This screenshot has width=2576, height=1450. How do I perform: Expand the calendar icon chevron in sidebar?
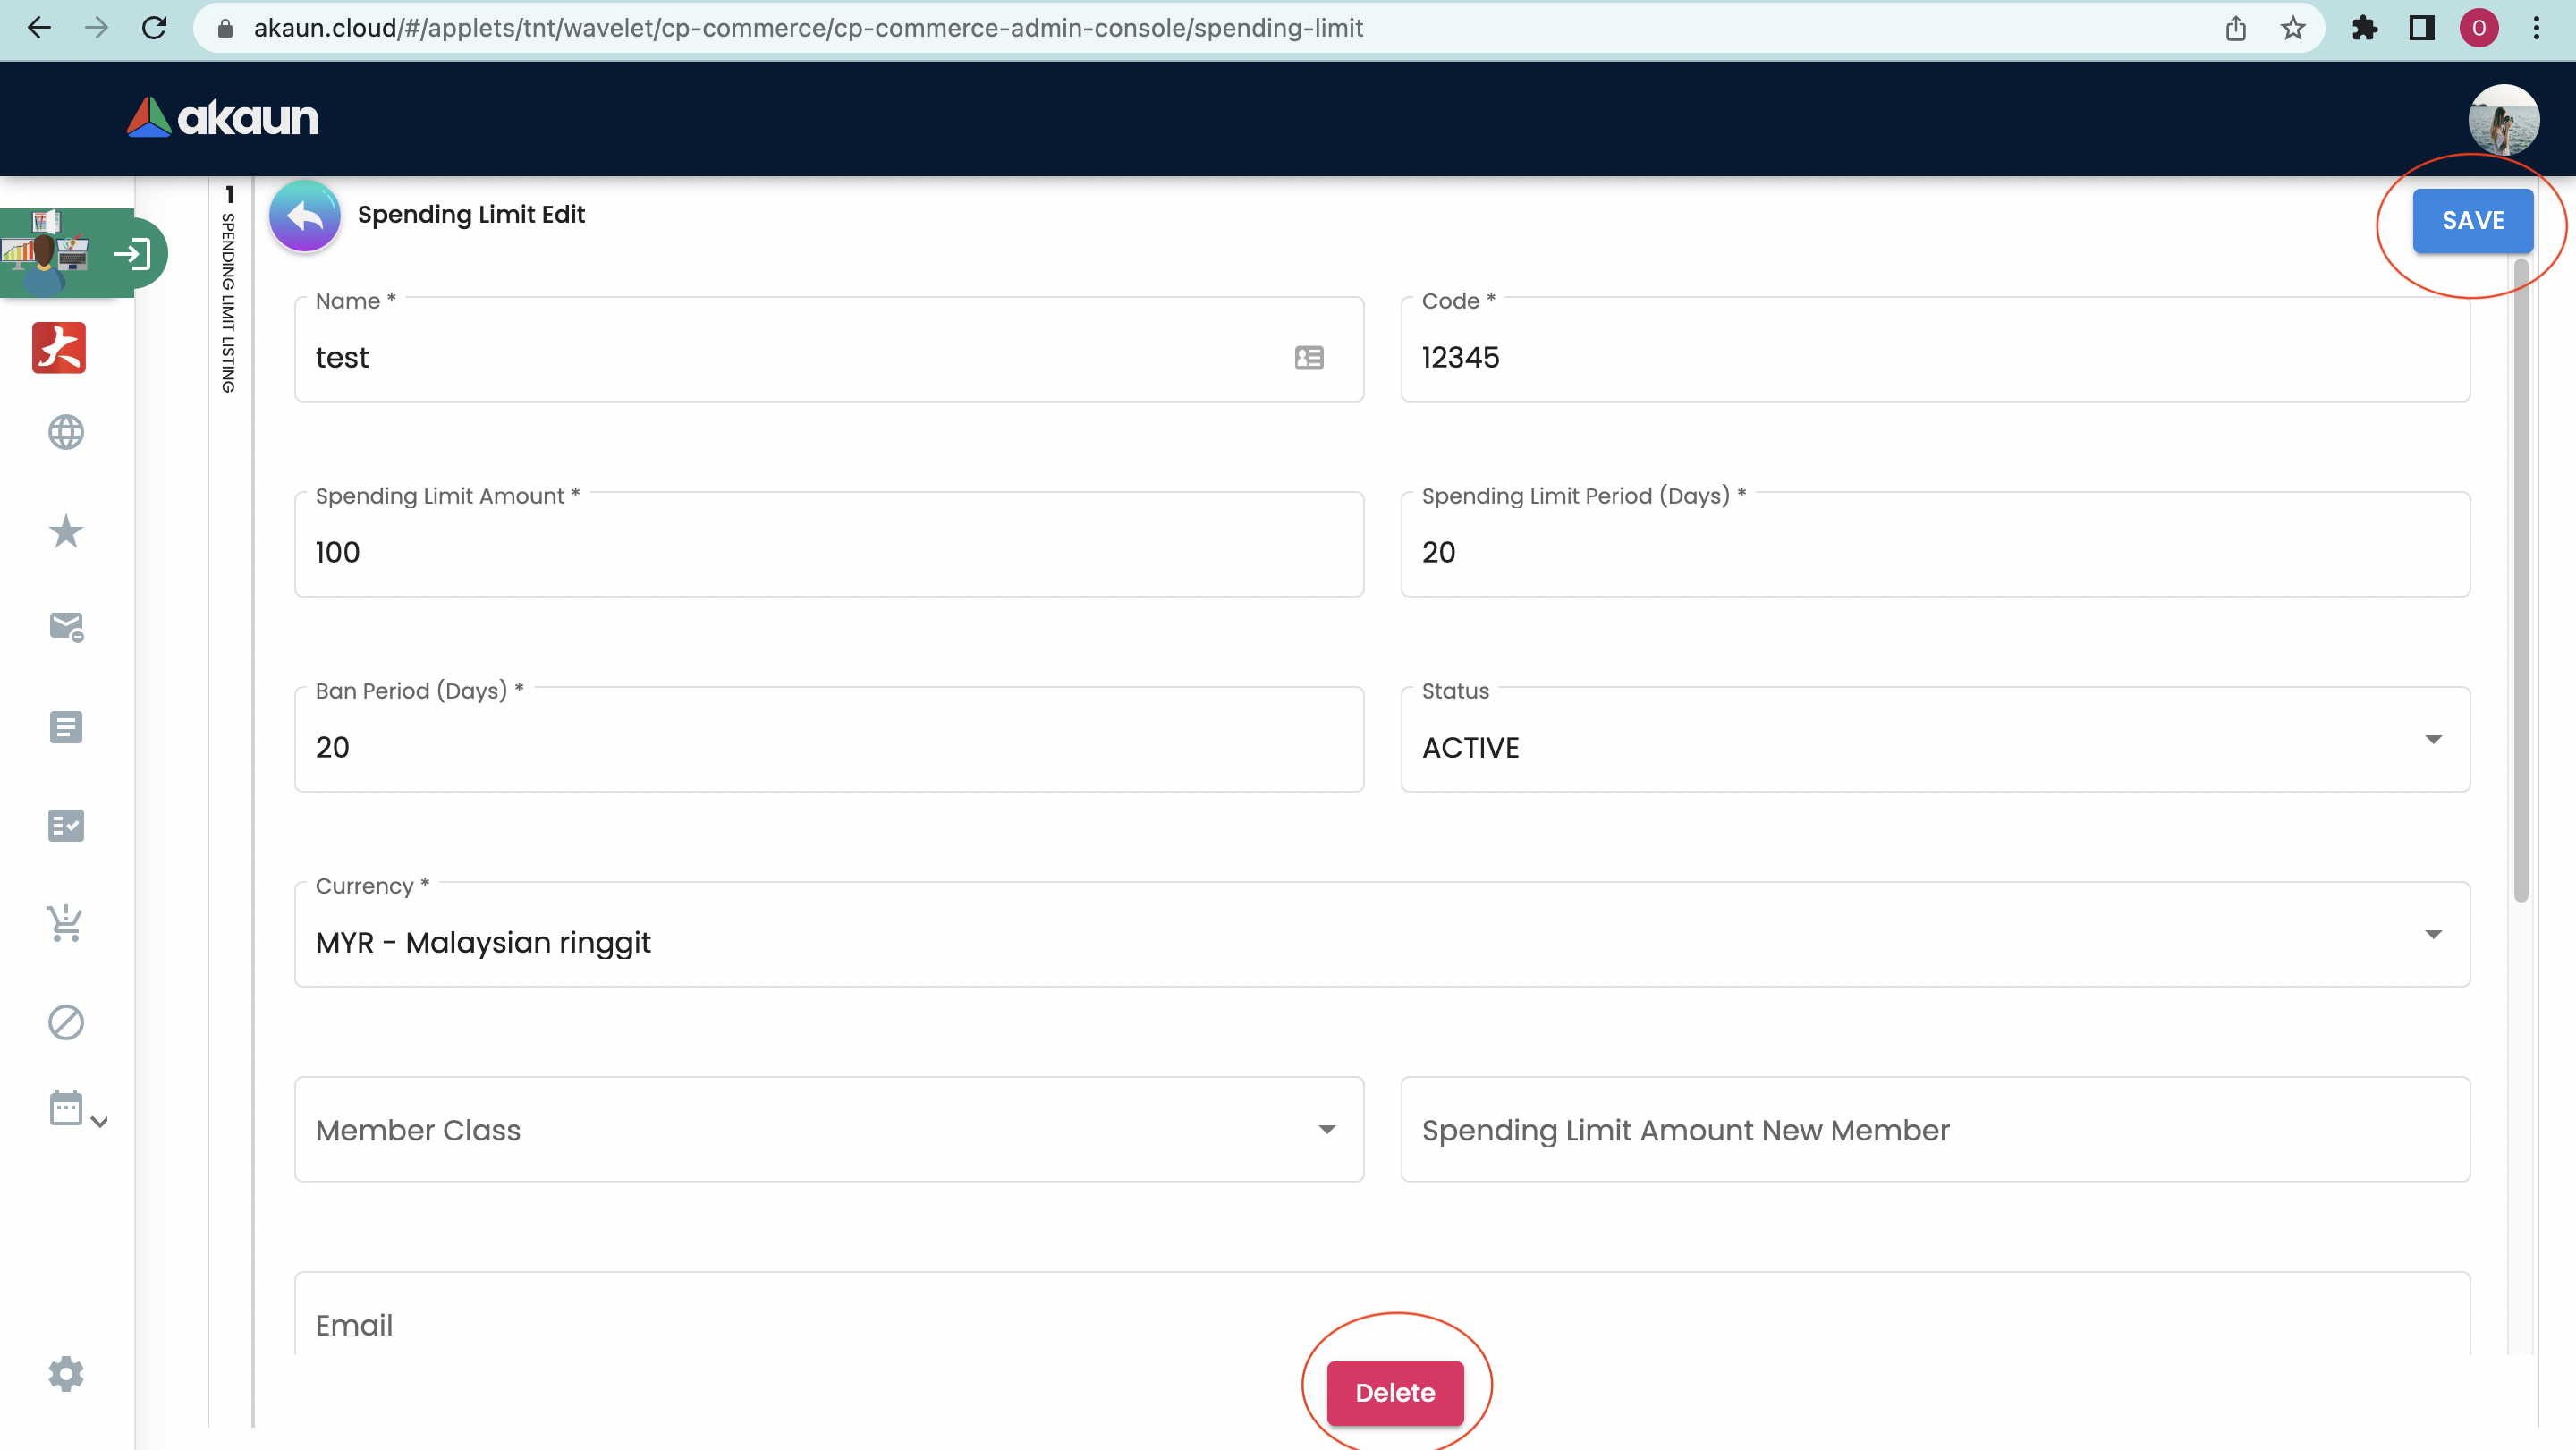pos(99,1122)
